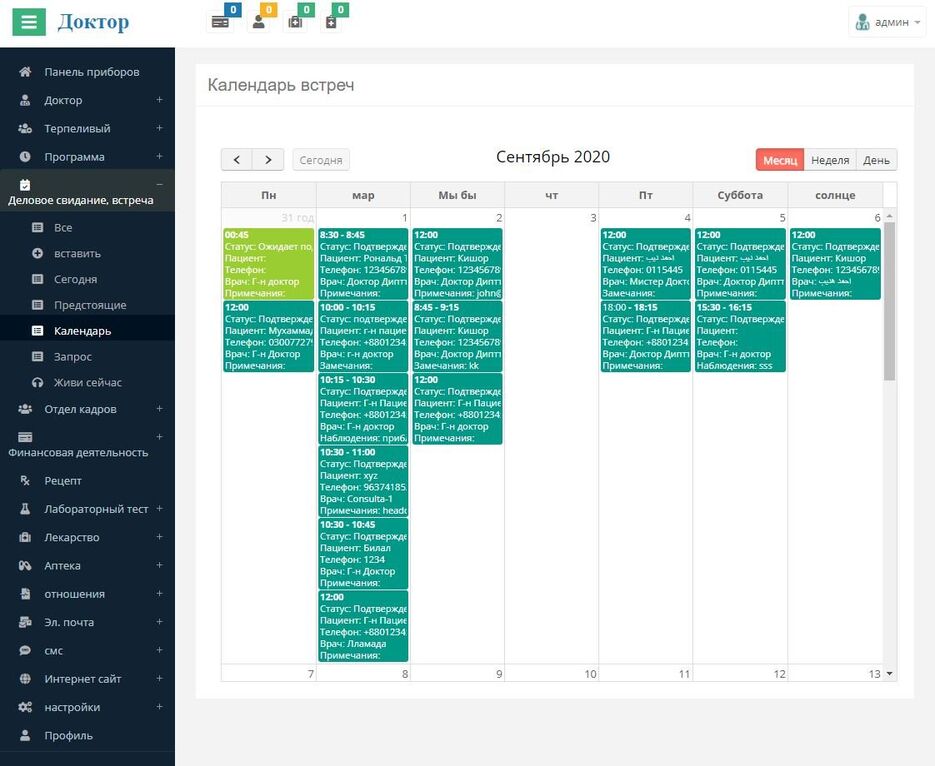Click the green hamburger menu button
Viewport: 935px width, 766px height.
[29, 22]
